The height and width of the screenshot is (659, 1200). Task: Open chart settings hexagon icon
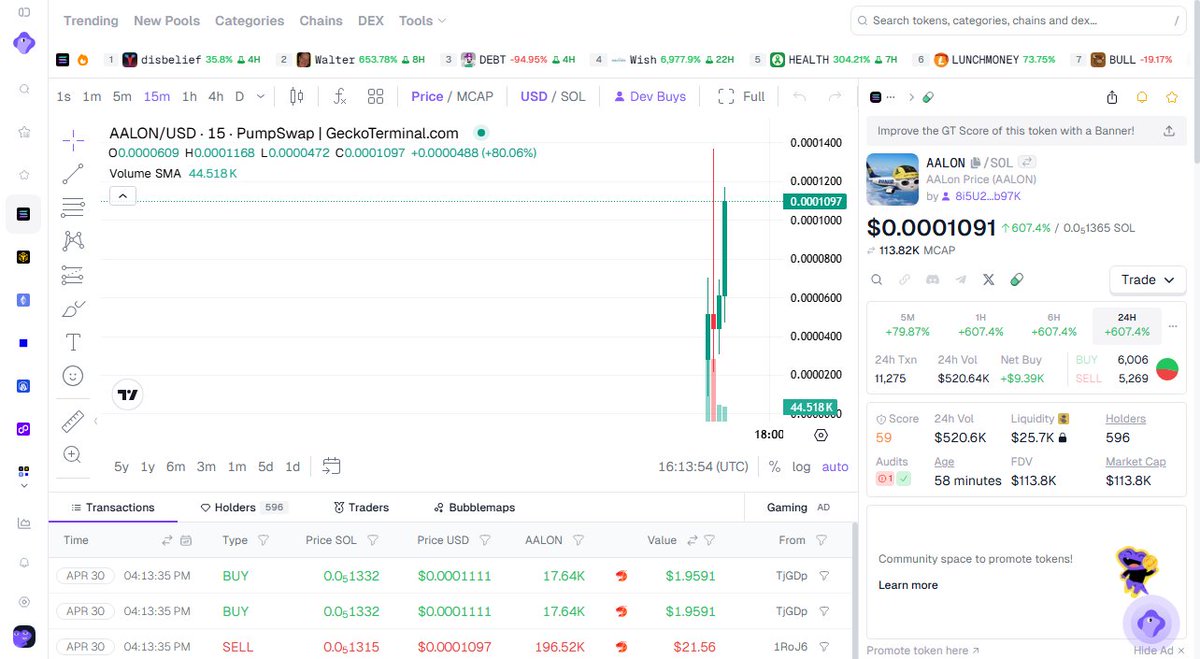[x=821, y=435]
